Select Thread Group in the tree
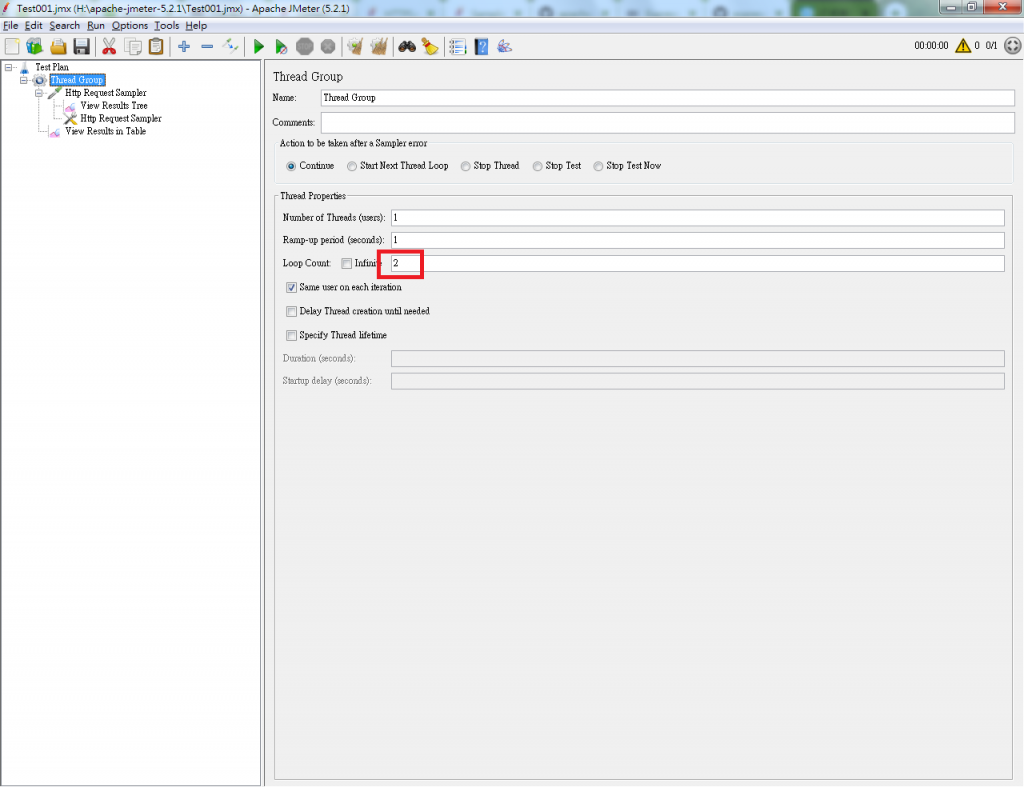The width and height of the screenshot is (1024, 787). click(77, 80)
